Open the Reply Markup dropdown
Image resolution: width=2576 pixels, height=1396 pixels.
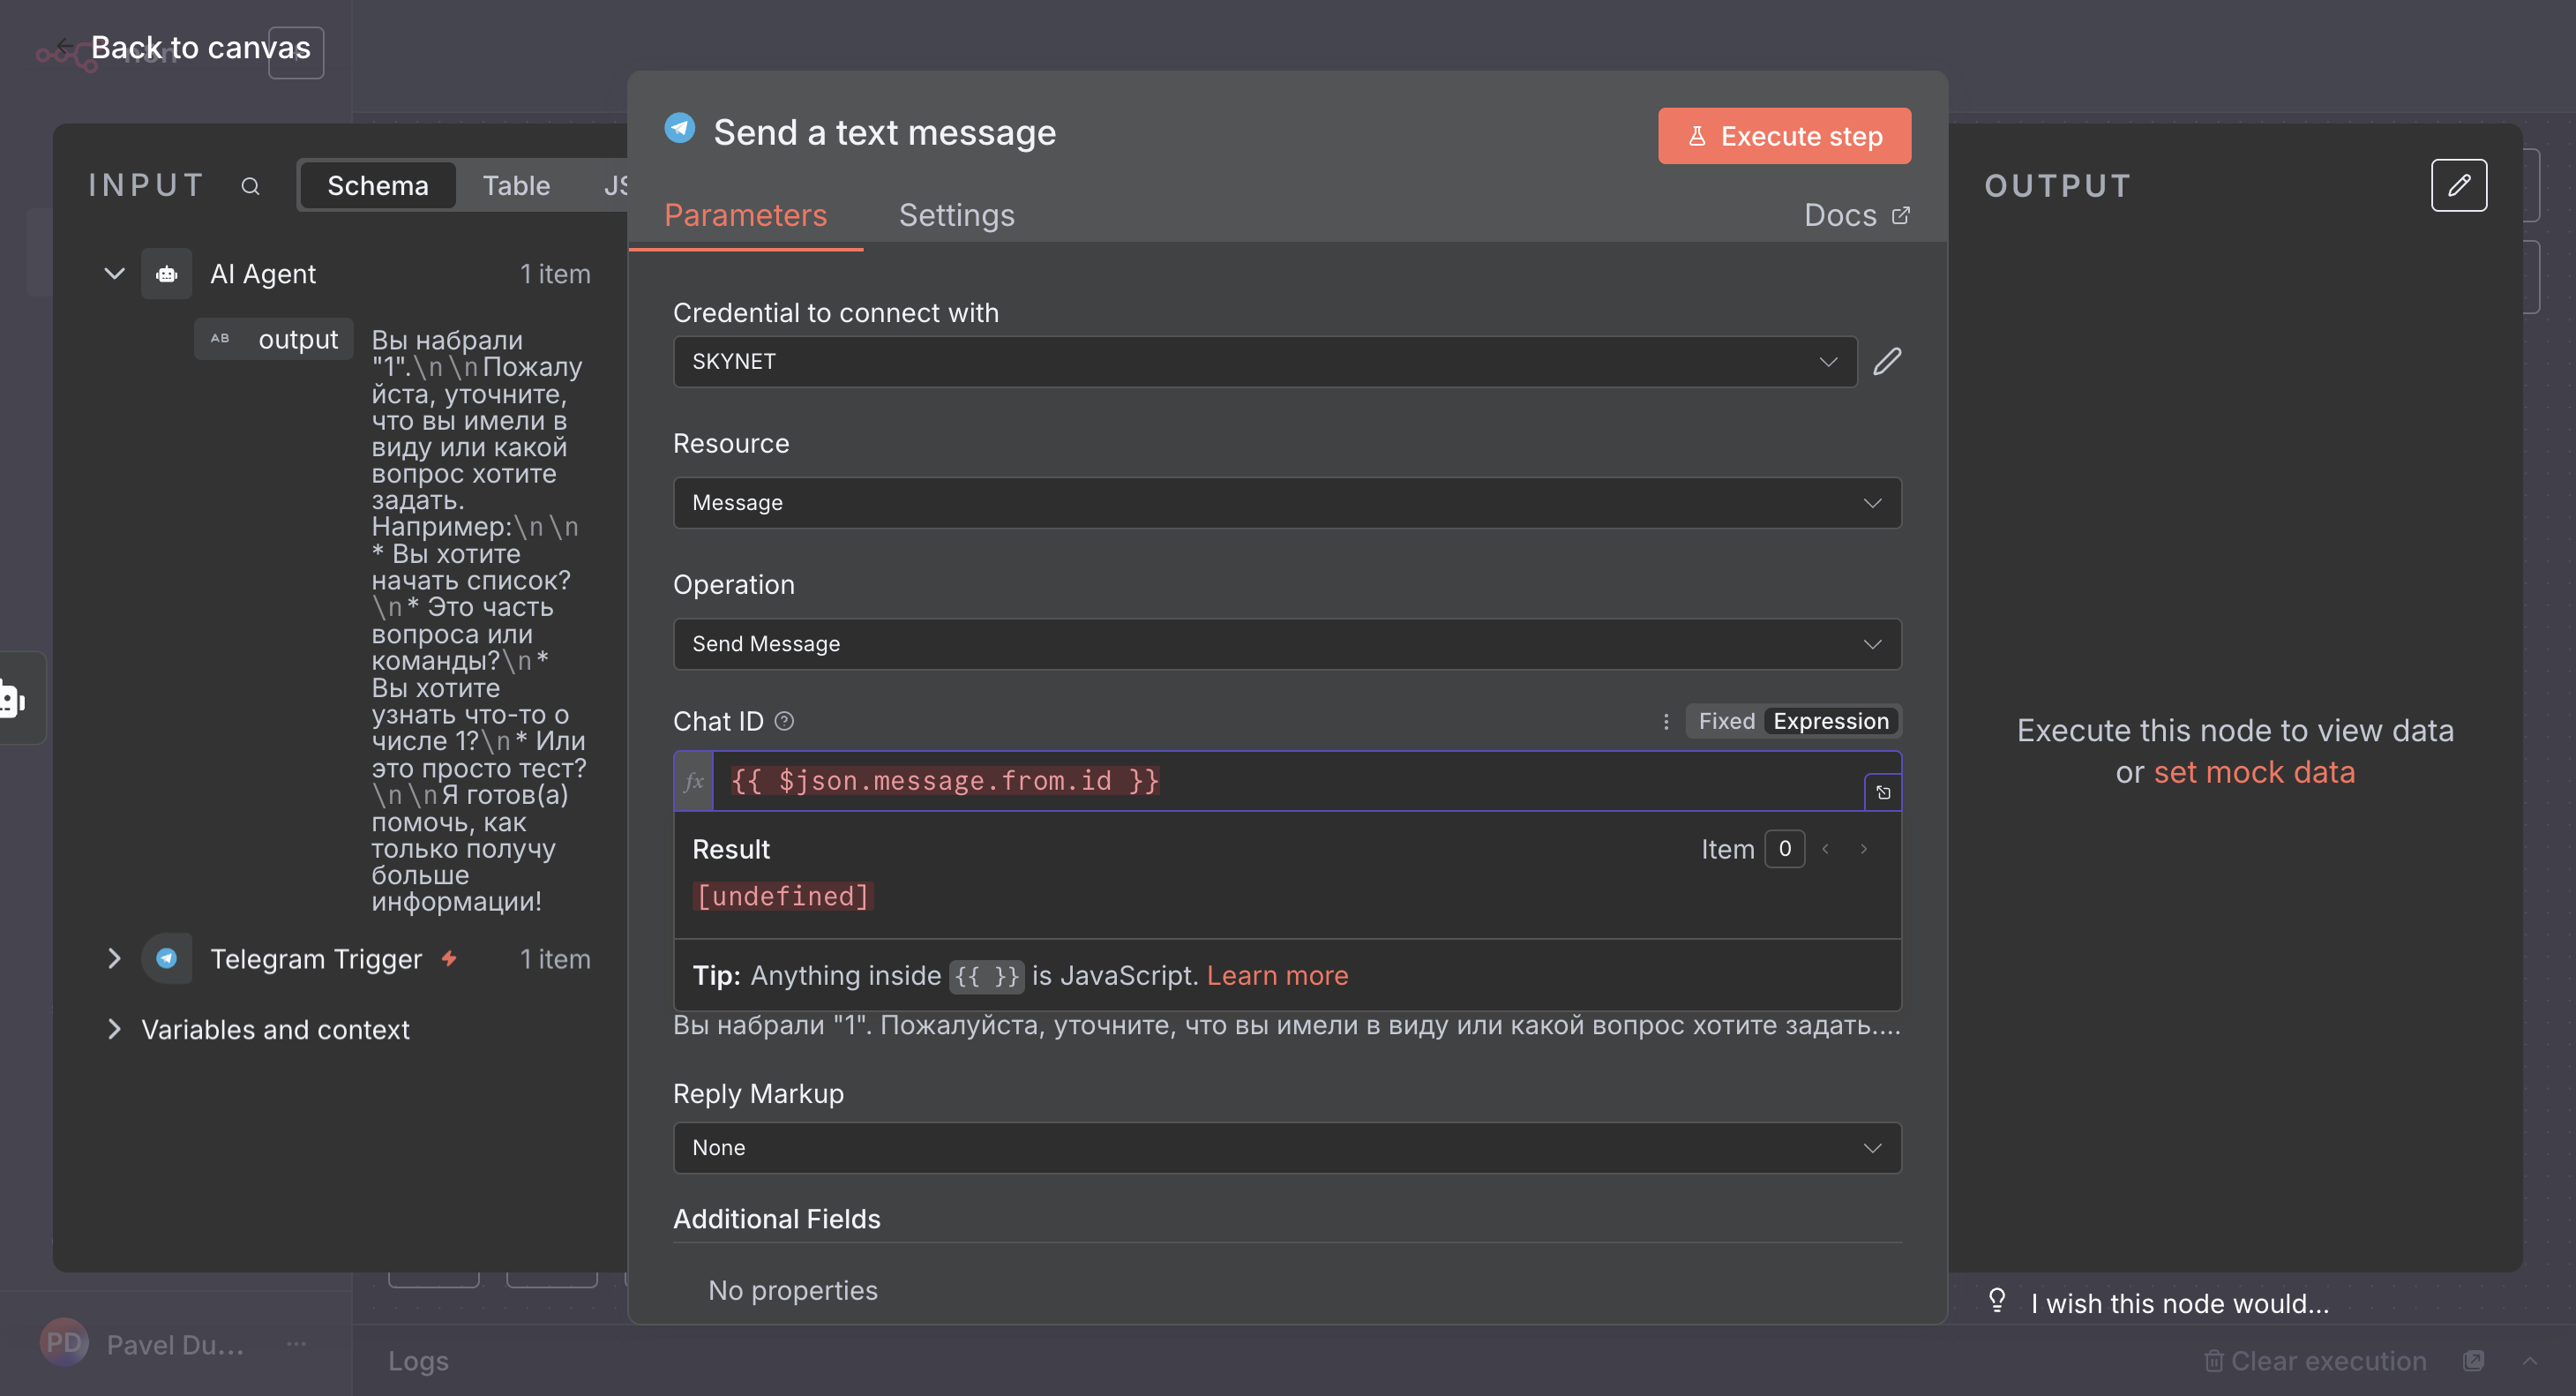pyautogui.click(x=1286, y=1147)
